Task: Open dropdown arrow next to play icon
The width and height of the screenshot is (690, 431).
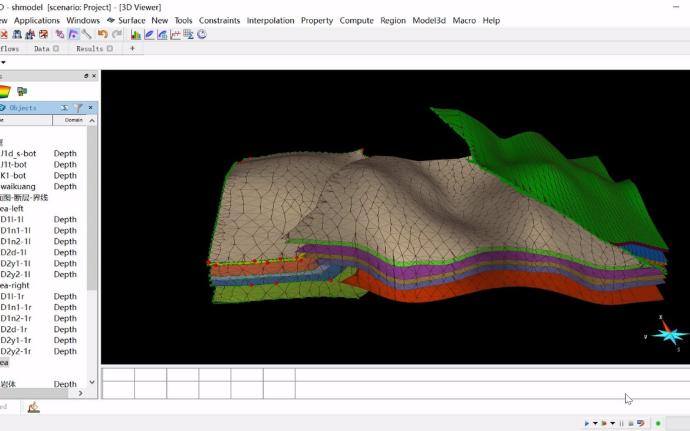Action: point(595,424)
